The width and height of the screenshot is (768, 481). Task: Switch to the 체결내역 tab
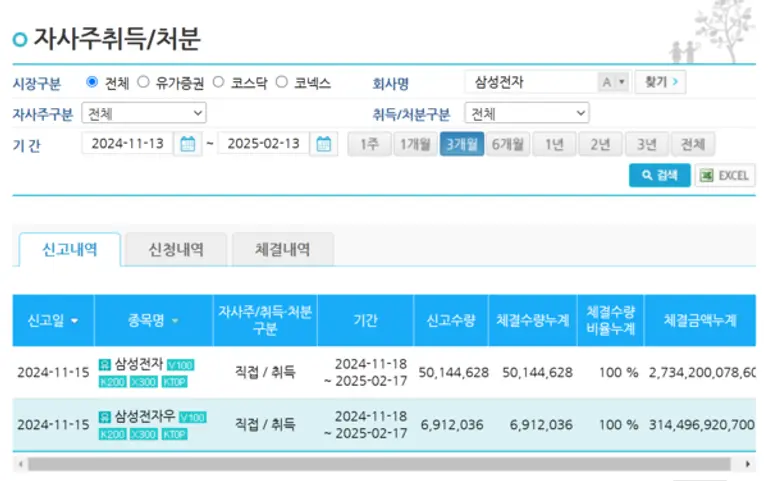tap(282, 249)
